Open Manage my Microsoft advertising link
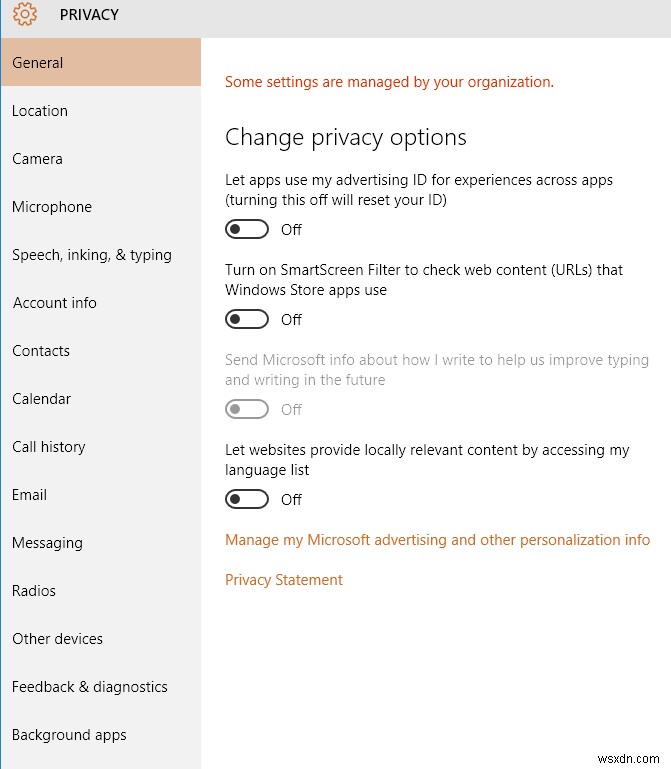The image size is (671, 769). pos(437,540)
